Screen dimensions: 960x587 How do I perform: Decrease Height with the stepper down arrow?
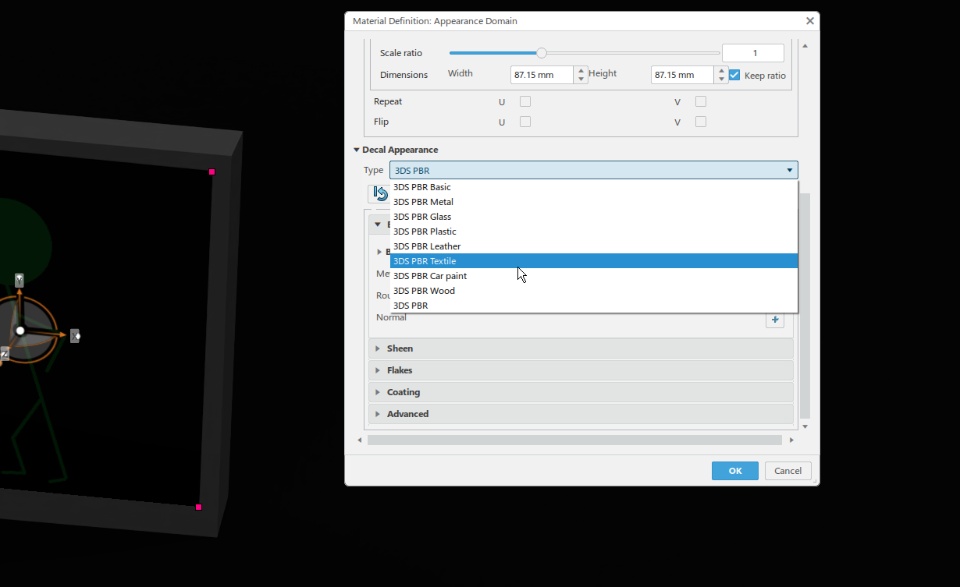721,79
